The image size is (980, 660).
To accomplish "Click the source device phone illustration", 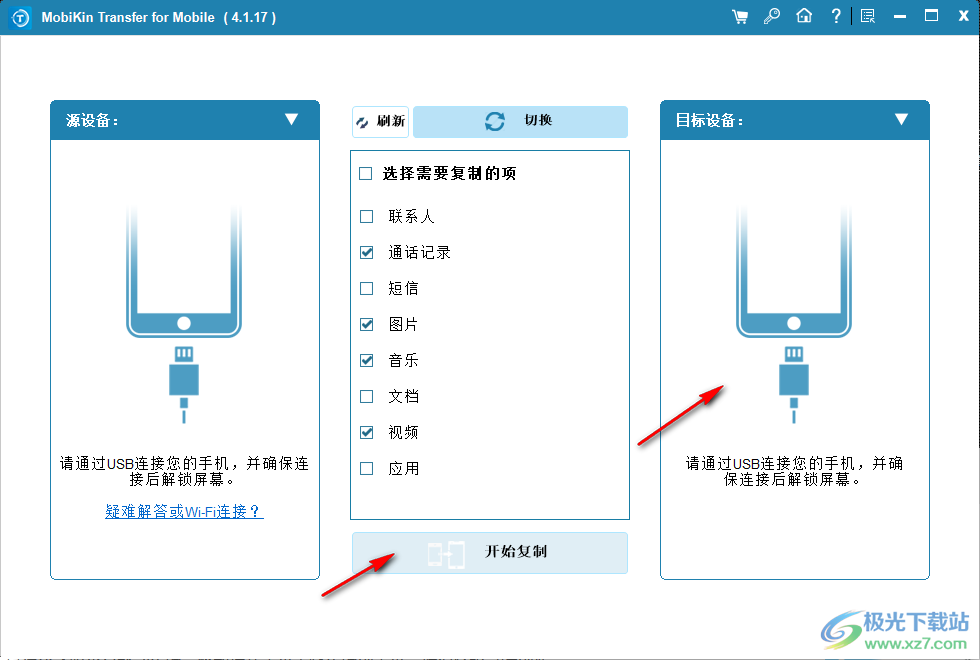I will click(x=184, y=270).
